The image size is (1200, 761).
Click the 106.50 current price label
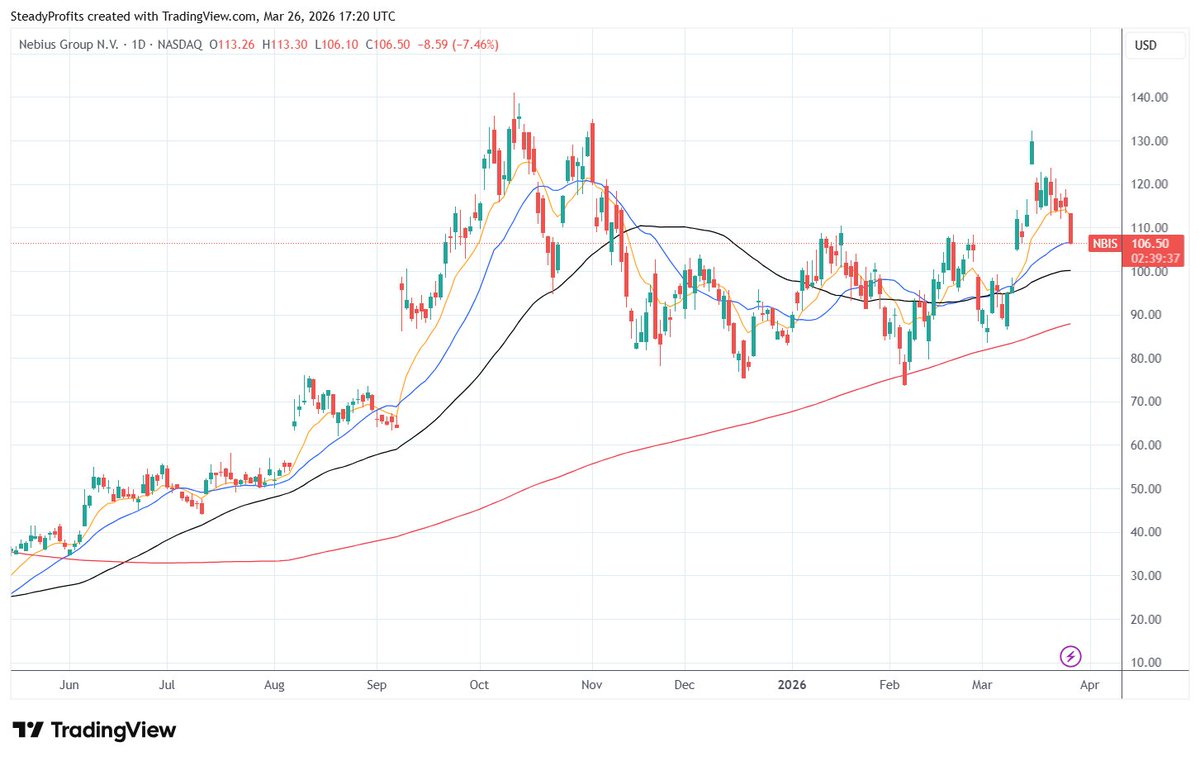click(x=1151, y=243)
